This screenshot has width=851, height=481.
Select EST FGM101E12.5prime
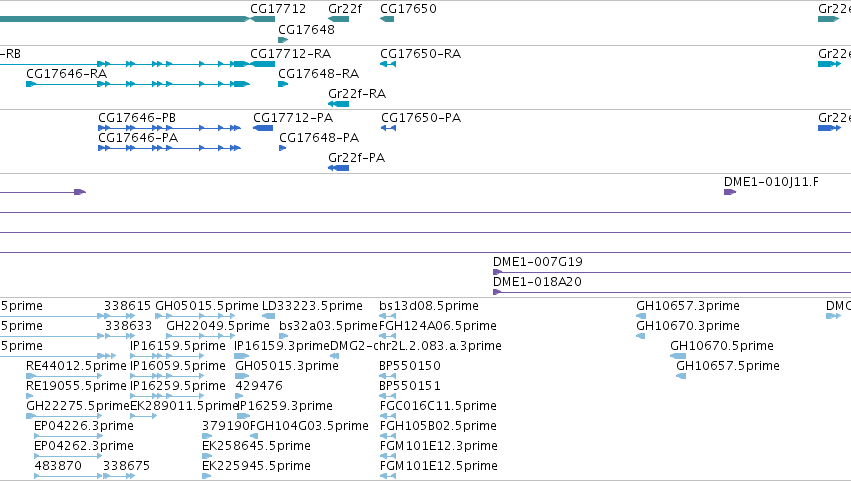point(439,466)
